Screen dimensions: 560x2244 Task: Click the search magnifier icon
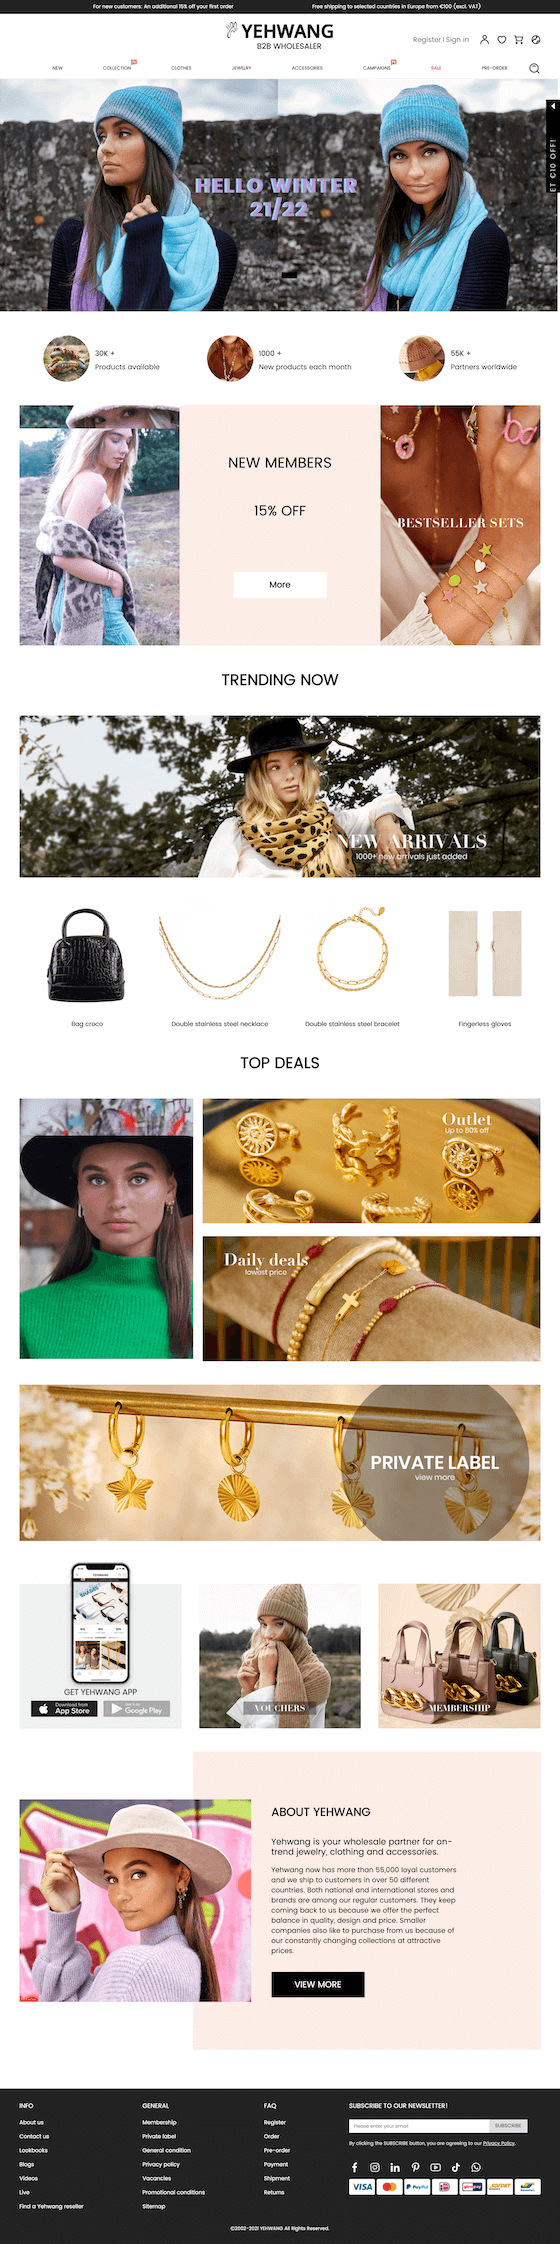point(534,68)
